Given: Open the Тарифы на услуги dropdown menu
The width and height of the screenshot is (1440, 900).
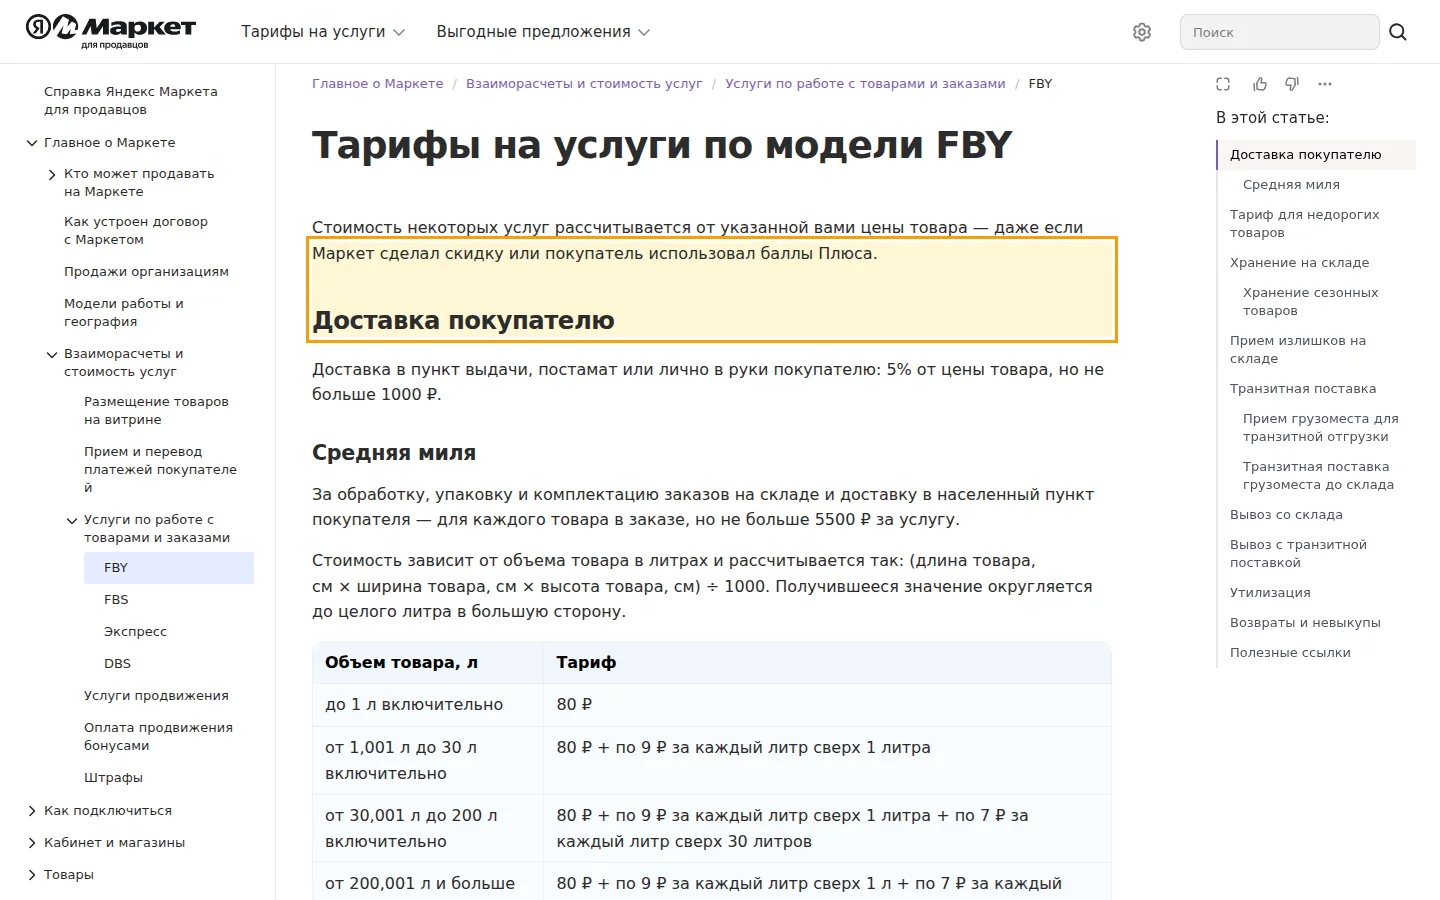Looking at the screenshot, I should [x=323, y=32].
